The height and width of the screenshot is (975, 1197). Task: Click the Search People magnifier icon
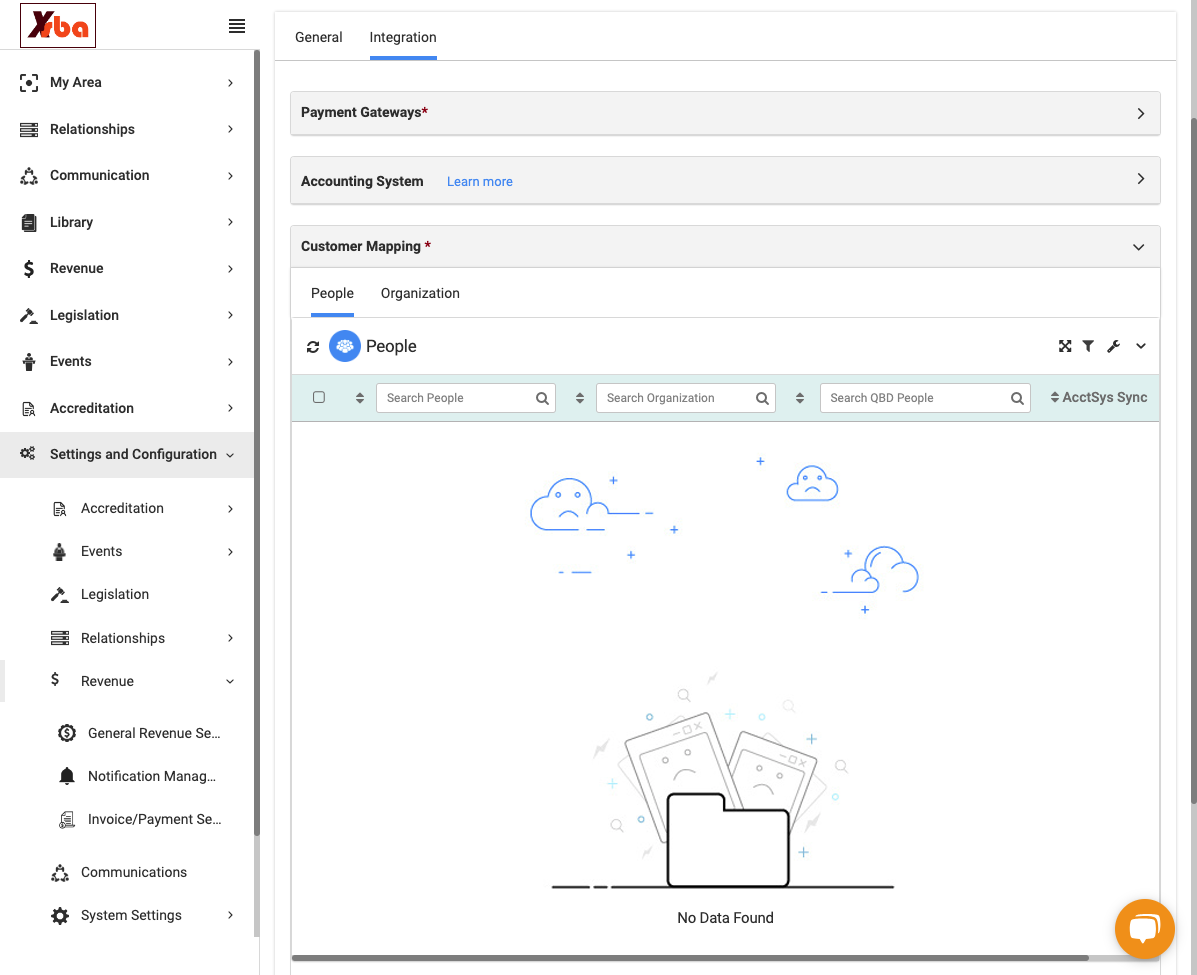(542, 399)
